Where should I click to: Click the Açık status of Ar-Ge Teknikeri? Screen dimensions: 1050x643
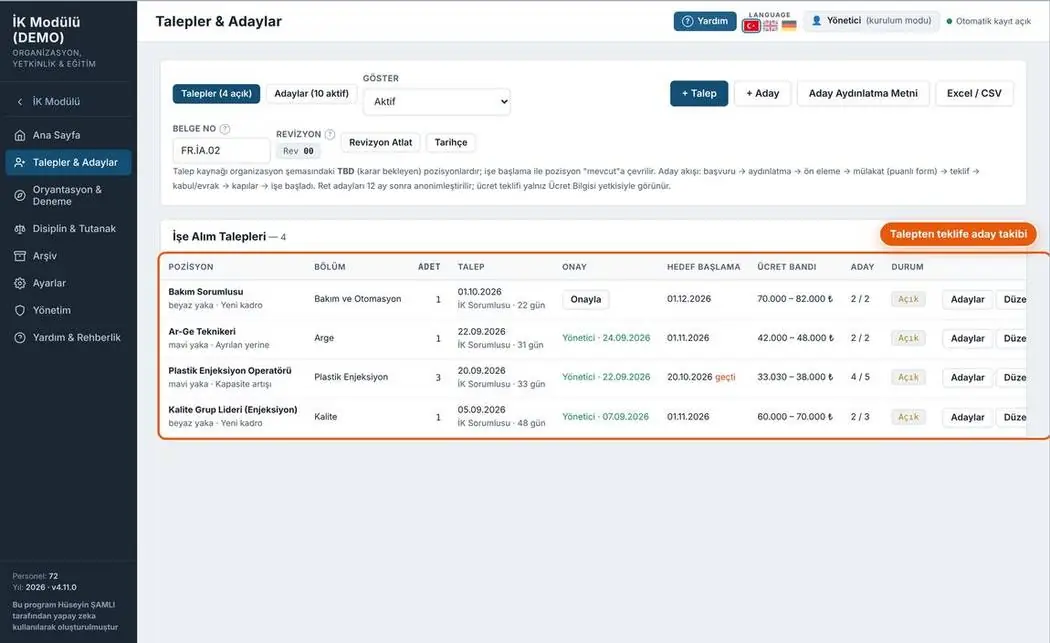tap(908, 338)
